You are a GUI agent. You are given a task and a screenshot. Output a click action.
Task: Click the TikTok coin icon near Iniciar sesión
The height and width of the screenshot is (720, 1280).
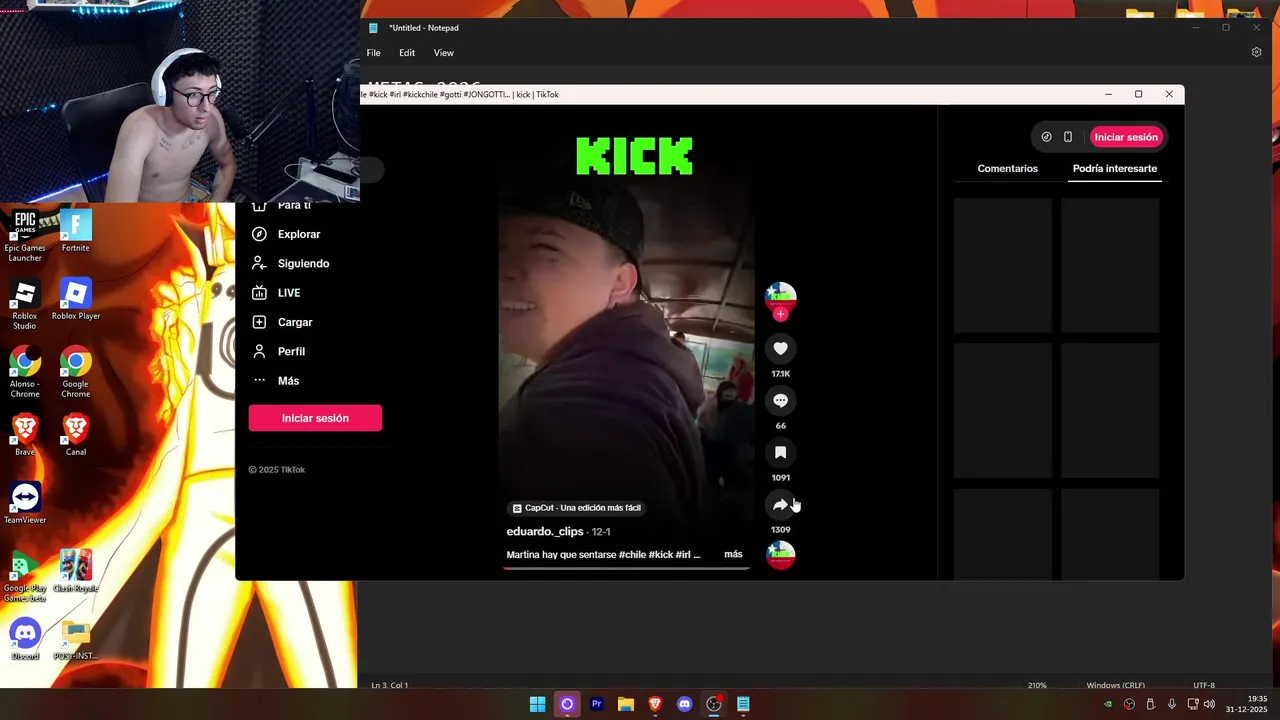(x=1046, y=137)
